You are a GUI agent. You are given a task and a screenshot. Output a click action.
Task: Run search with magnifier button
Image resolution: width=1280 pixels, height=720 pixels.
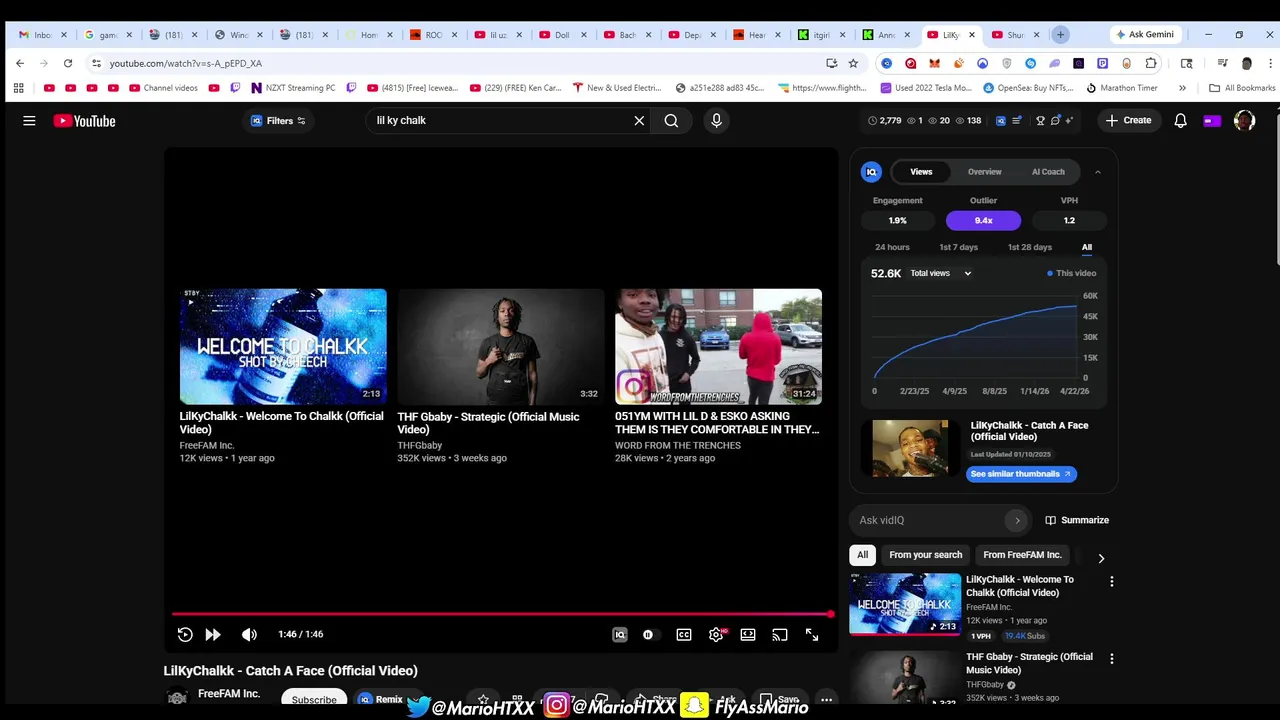coord(671,121)
